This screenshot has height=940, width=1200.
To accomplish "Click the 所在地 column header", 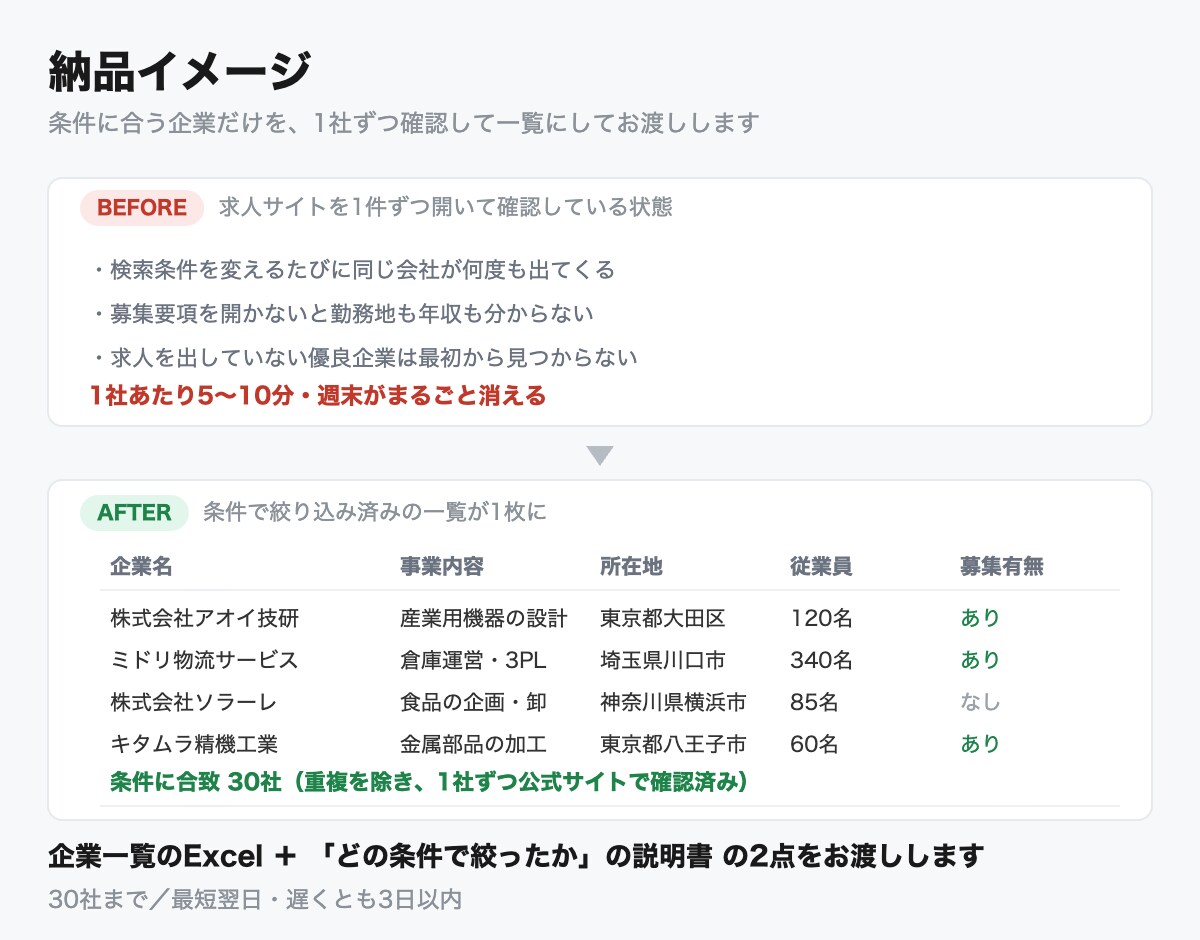I will (631, 567).
